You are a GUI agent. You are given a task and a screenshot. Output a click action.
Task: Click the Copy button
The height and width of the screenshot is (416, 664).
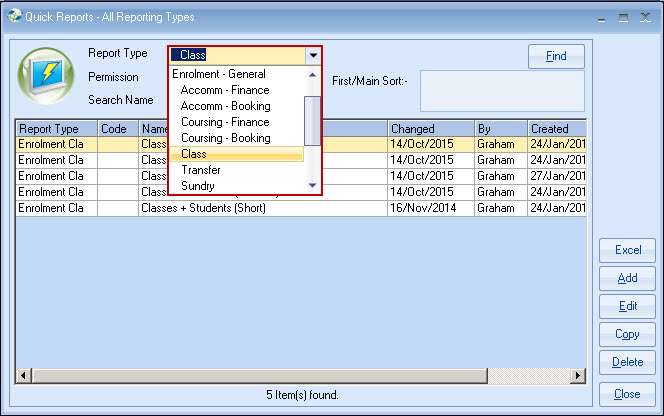pyautogui.click(x=627, y=334)
